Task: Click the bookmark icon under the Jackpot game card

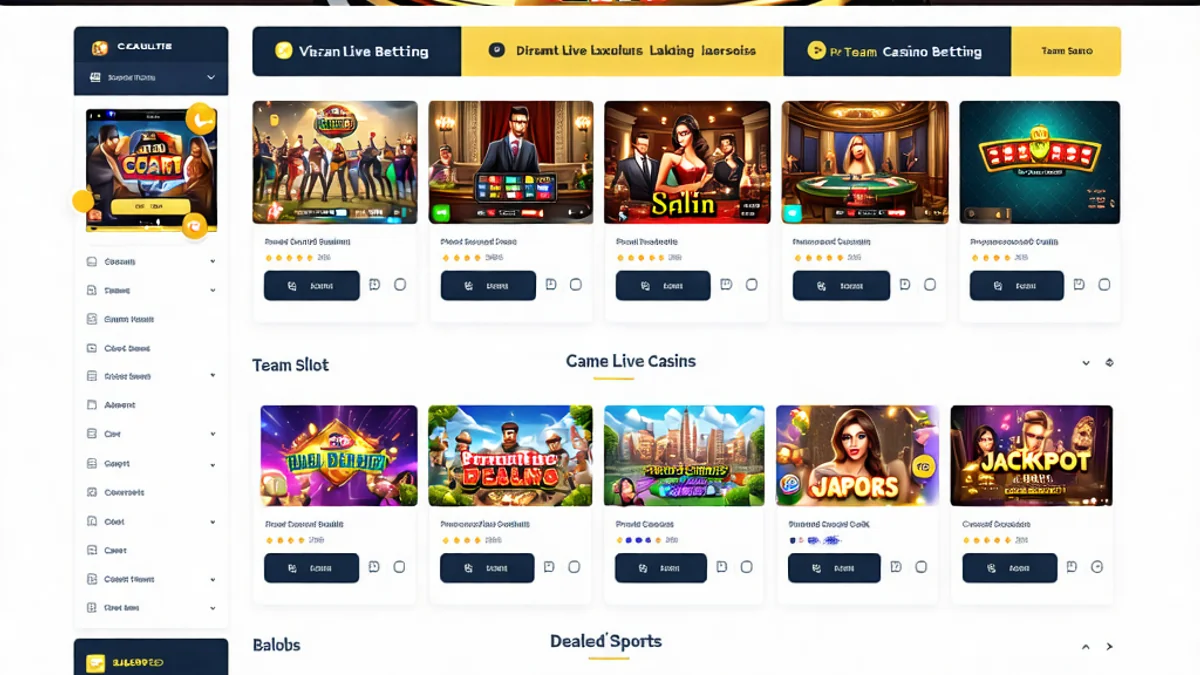Action: tap(1071, 567)
